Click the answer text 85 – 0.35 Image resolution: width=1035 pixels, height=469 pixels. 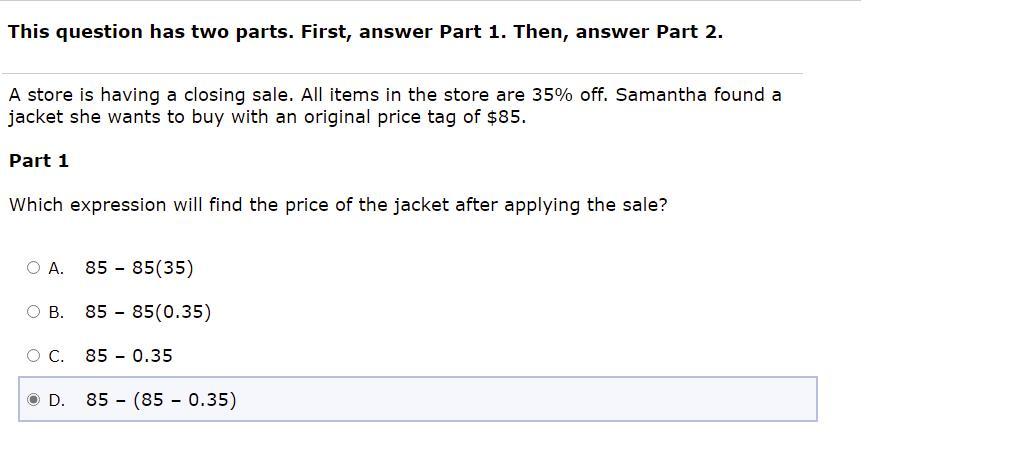click(x=129, y=356)
